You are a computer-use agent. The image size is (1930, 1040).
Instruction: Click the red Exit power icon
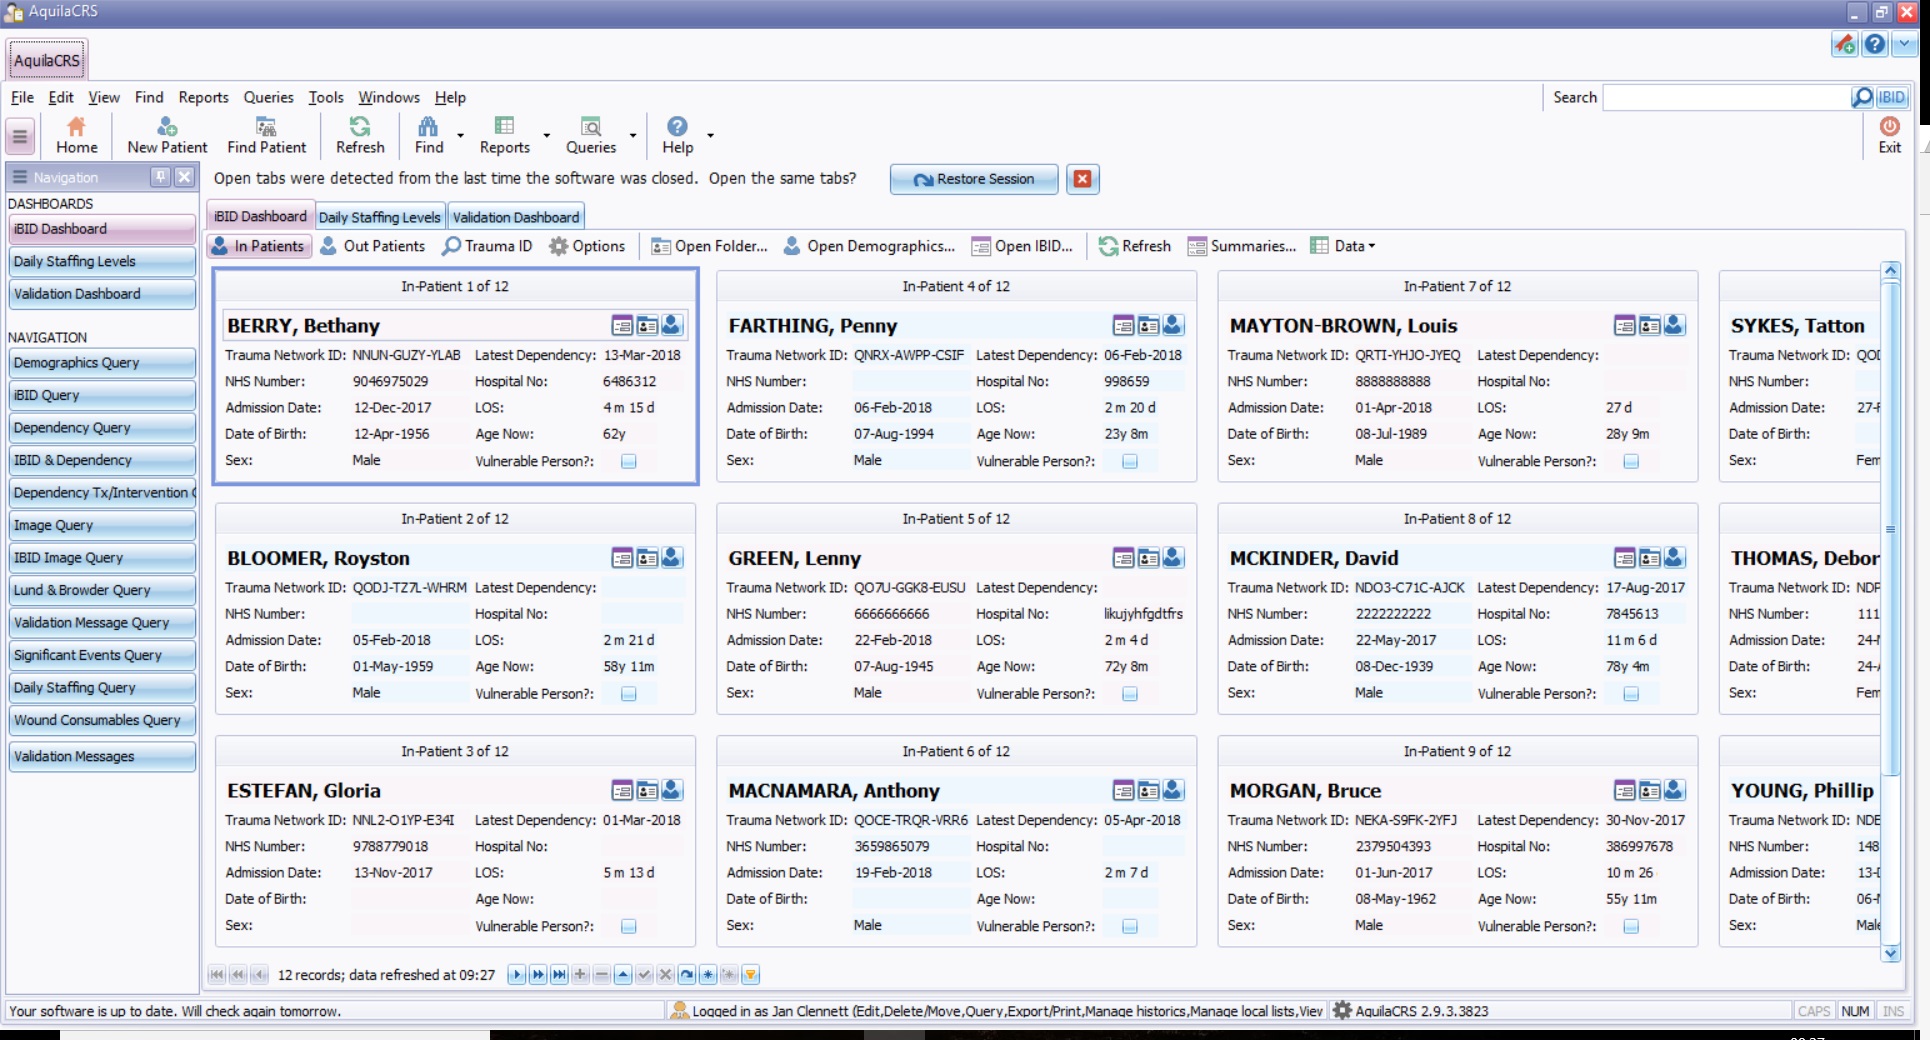pyautogui.click(x=1889, y=127)
